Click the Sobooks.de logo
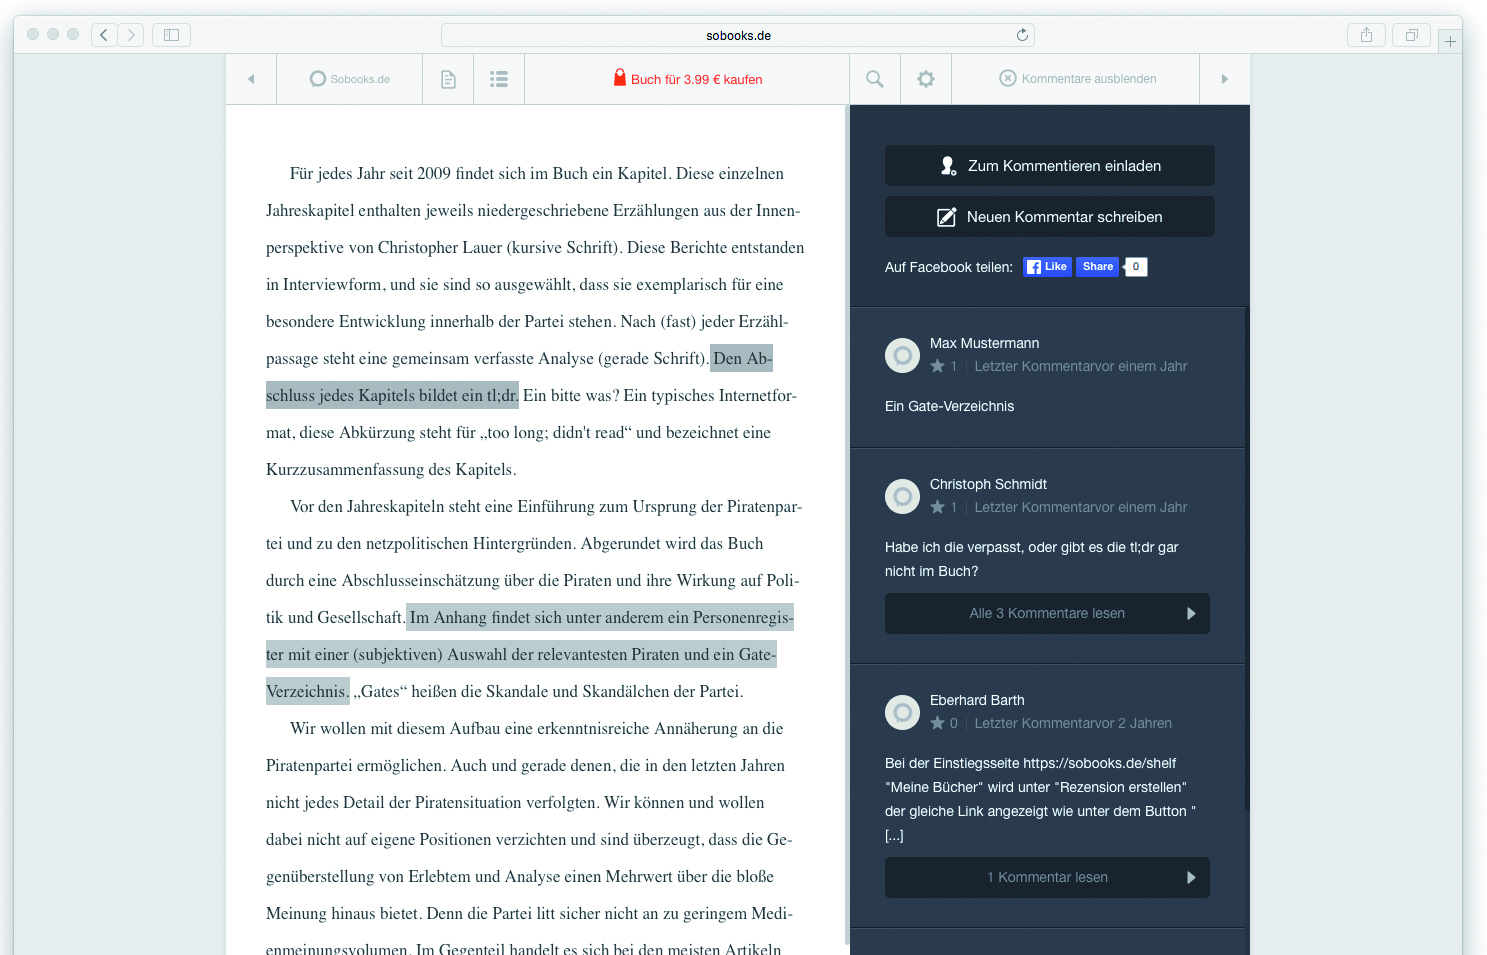This screenshot has width=1487, height=955. click(x=350, y=79)
